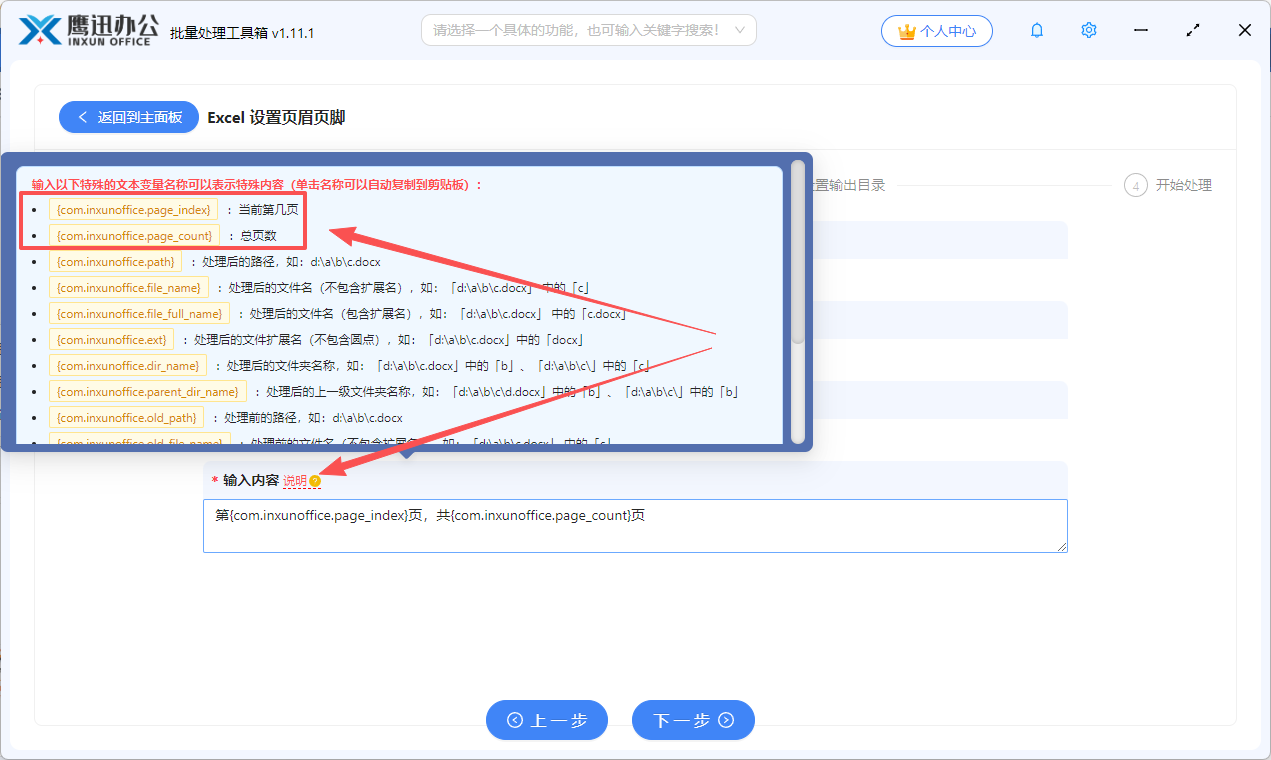Click the diagonal expand arrow in title bar
The width and height of the screenshot is (1271, 760).
1192,30
